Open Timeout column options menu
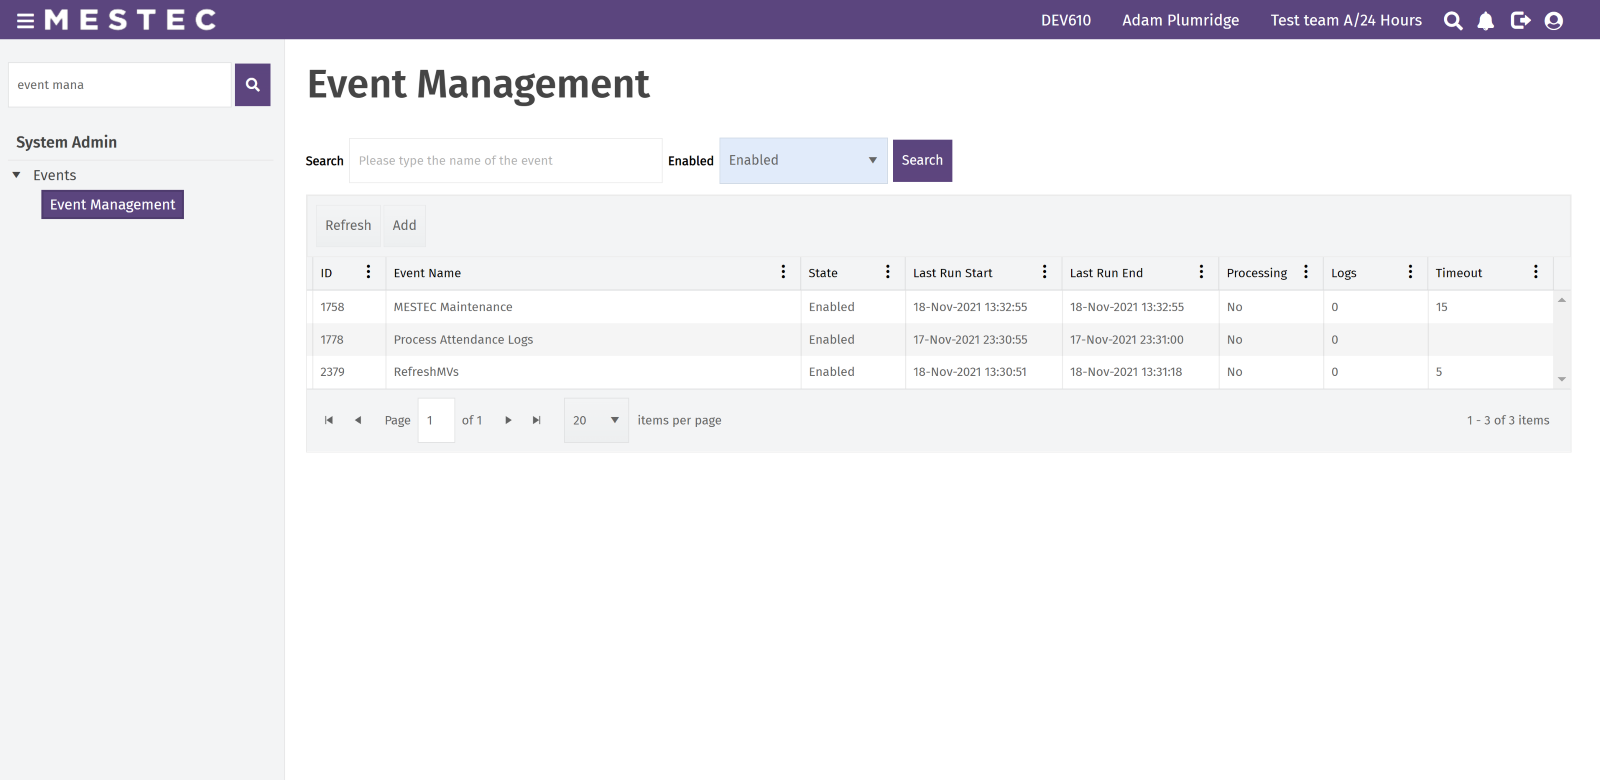Viewport: 1600px width, 780px height. pyautogui.click(x=1536, y=272)
